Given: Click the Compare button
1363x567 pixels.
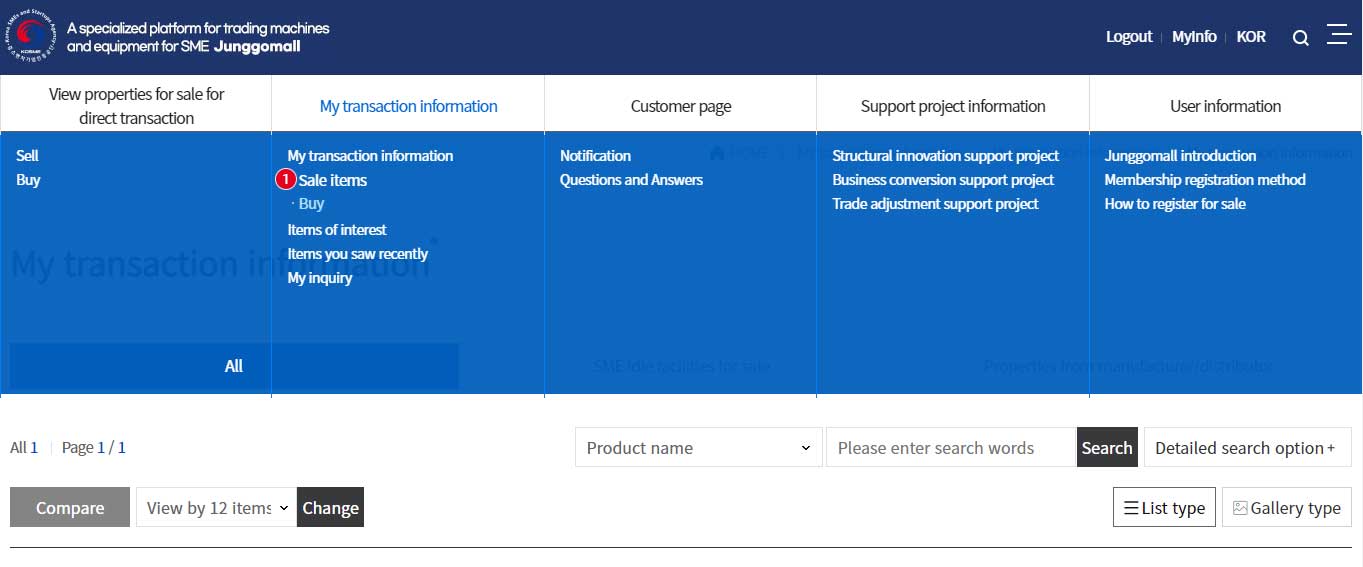Looking at the screenshot, I should pyautogui.click(x=70, y=507).
